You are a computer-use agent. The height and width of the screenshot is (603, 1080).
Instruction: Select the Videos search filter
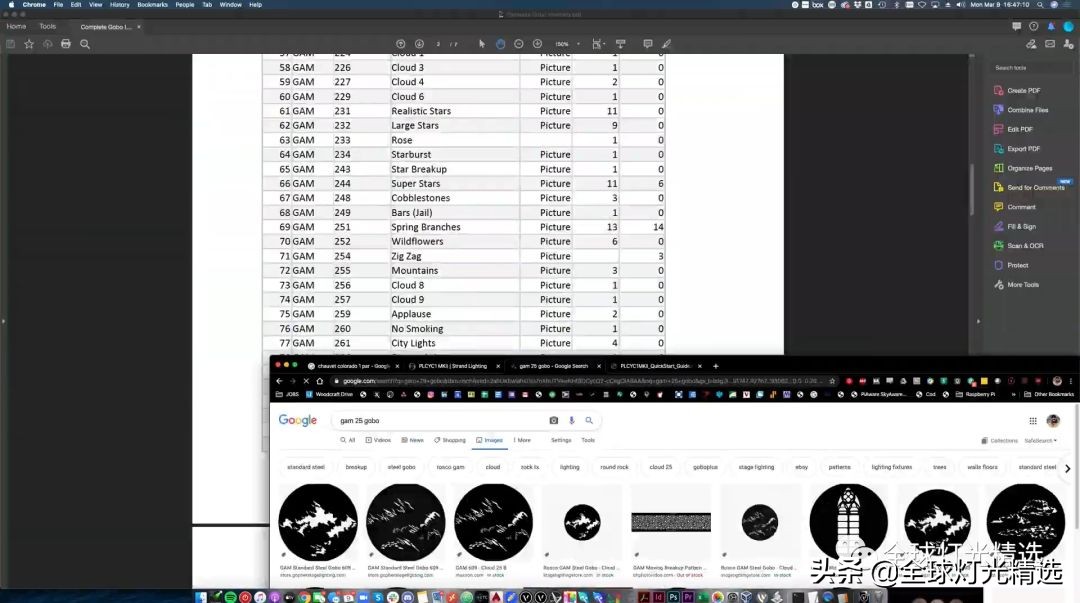(x=378, y=440)
